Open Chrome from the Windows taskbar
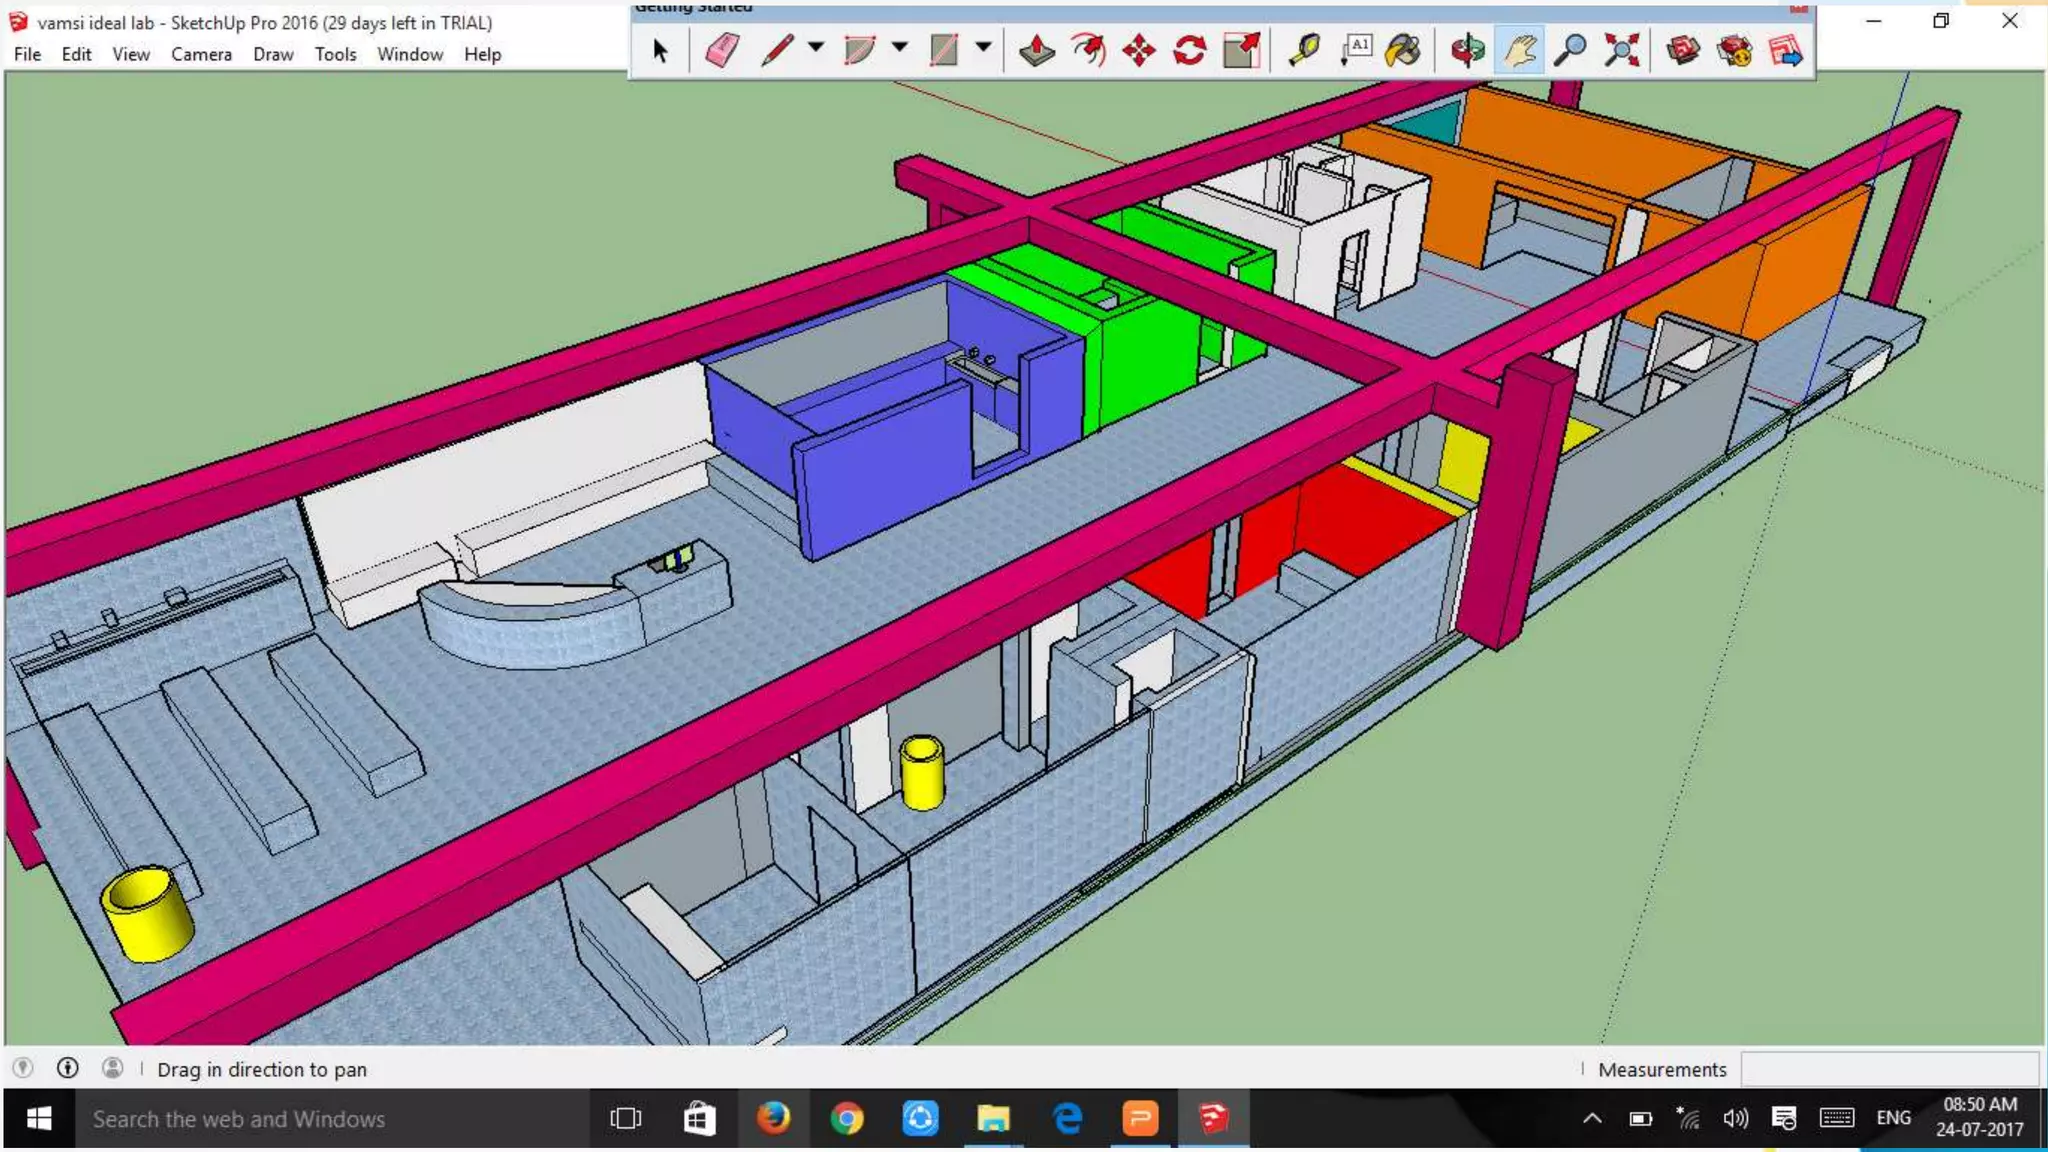Image resolution: width=2048 pixels, height=1152 pixels. point(846,1118)
